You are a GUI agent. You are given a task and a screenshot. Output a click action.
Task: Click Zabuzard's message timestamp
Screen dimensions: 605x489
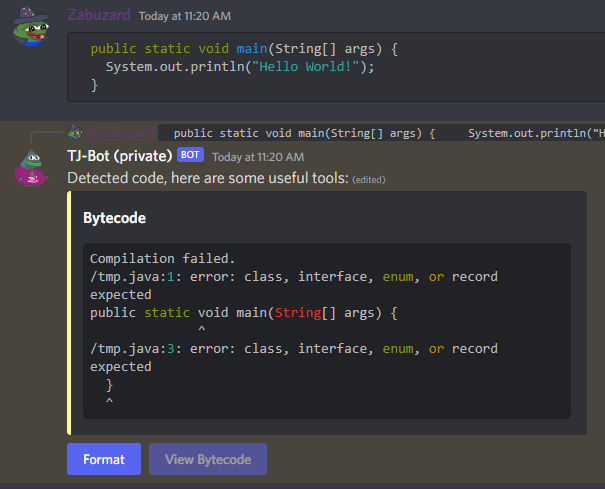coord(185,16)
